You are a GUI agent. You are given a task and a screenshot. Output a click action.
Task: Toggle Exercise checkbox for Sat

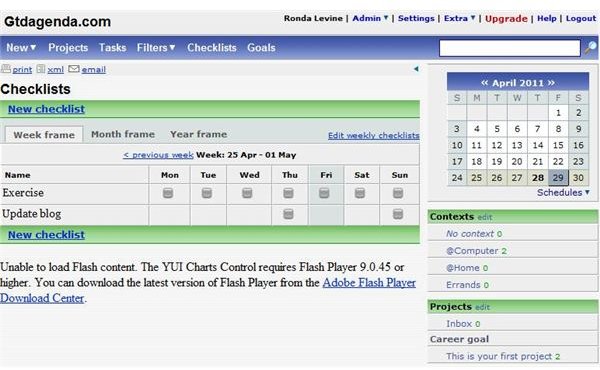point(360,193)
